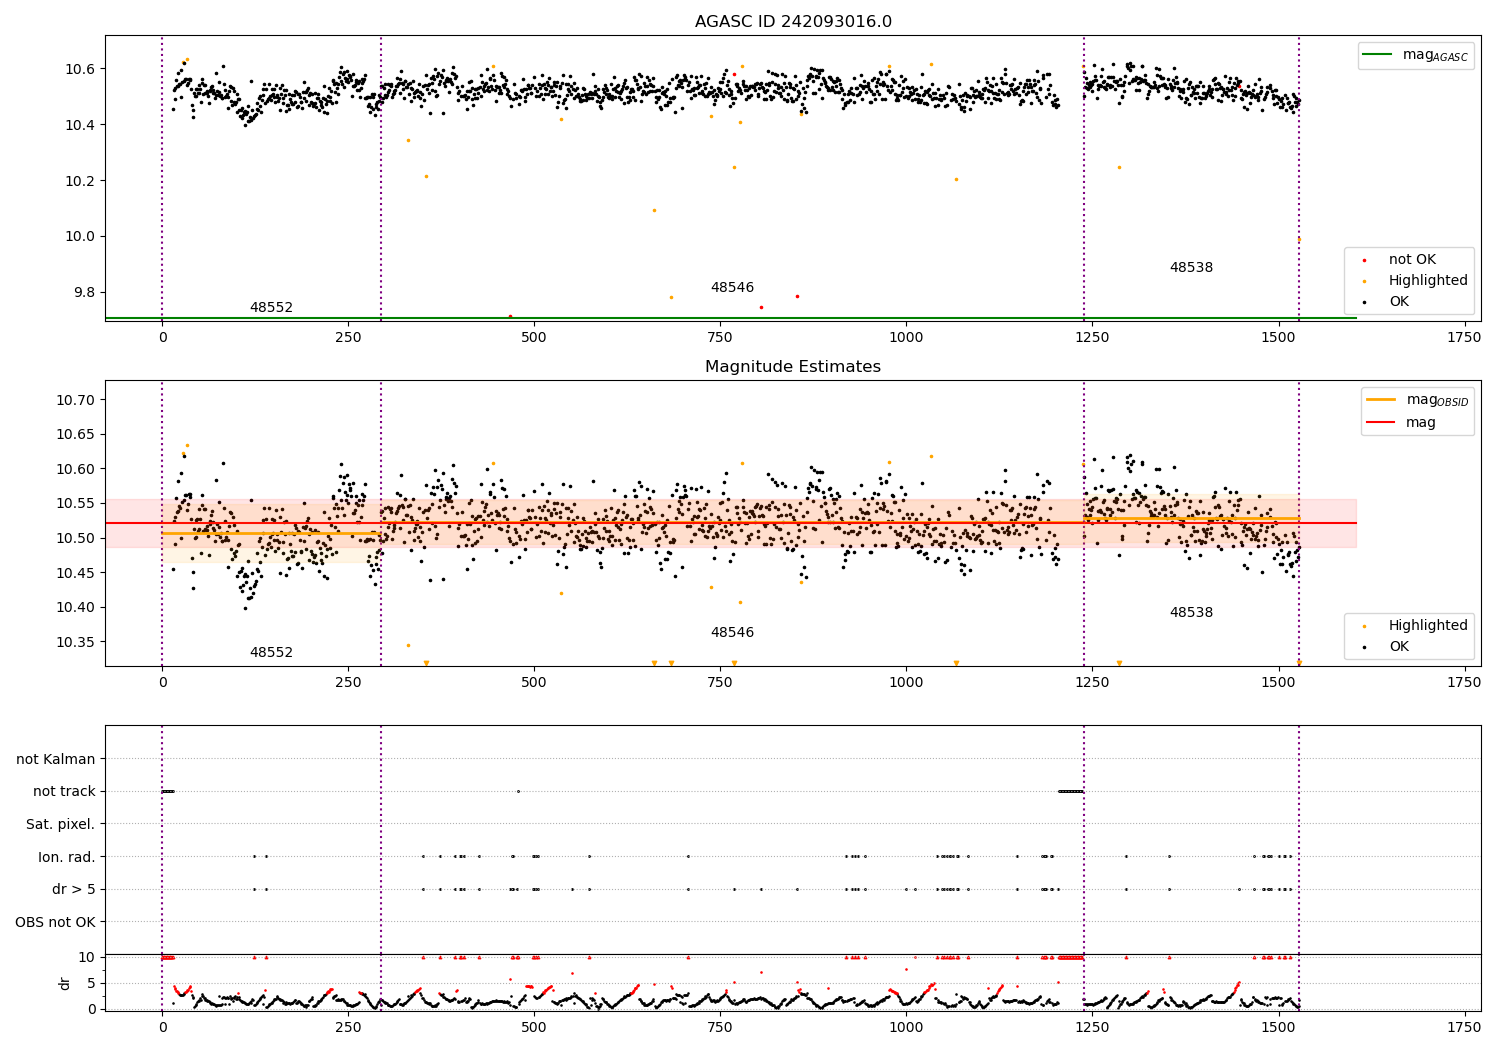Click the 'Ion. rad.' flag row label
This screenshot has width=1500, height=1050.
coord(67,857)
